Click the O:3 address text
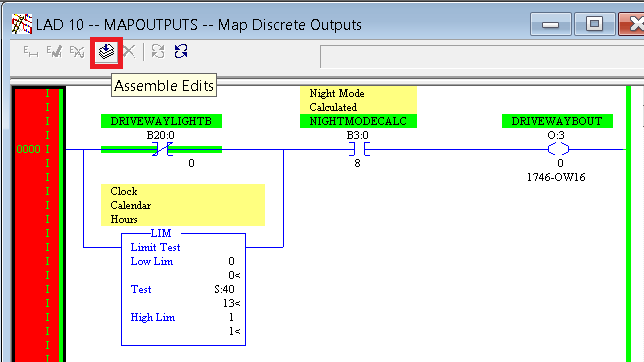 556,135
